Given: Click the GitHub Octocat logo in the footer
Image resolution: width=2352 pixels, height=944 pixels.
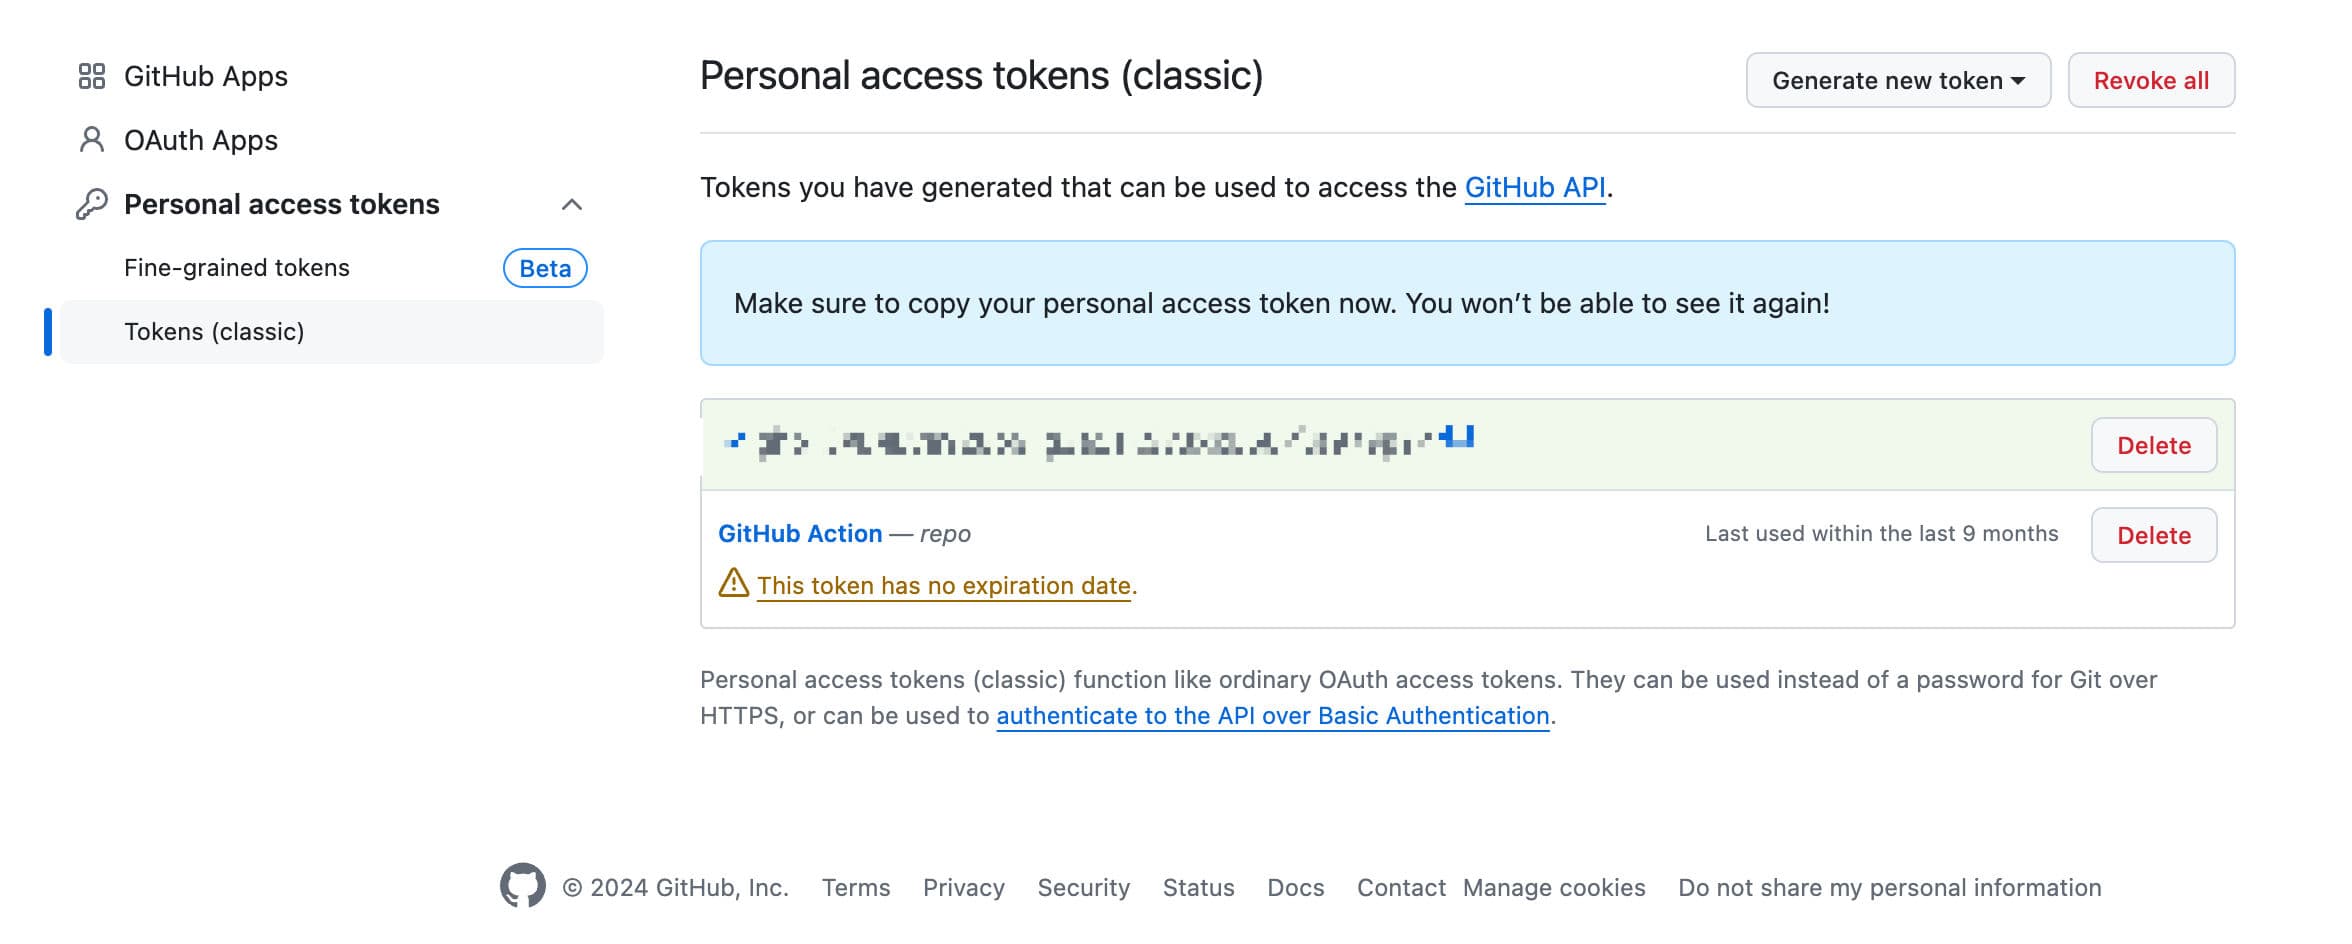Looking at the screenshot, I should pyautogui.click(x=523, y=886).
